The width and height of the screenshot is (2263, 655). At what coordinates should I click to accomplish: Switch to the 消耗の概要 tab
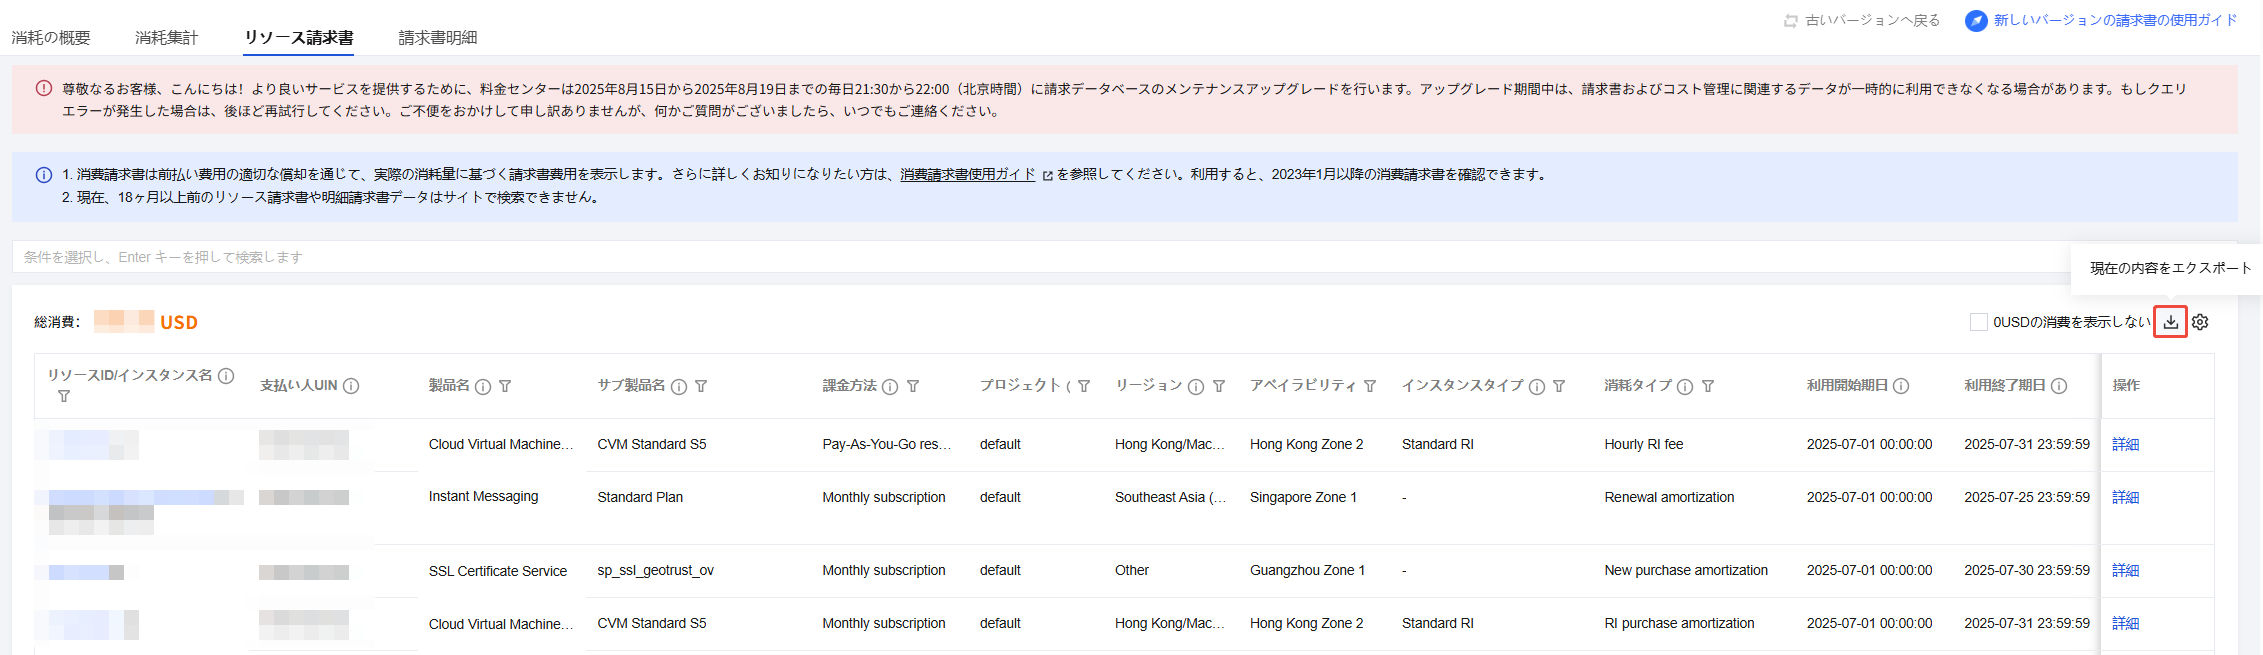click(x=51, y=38)
